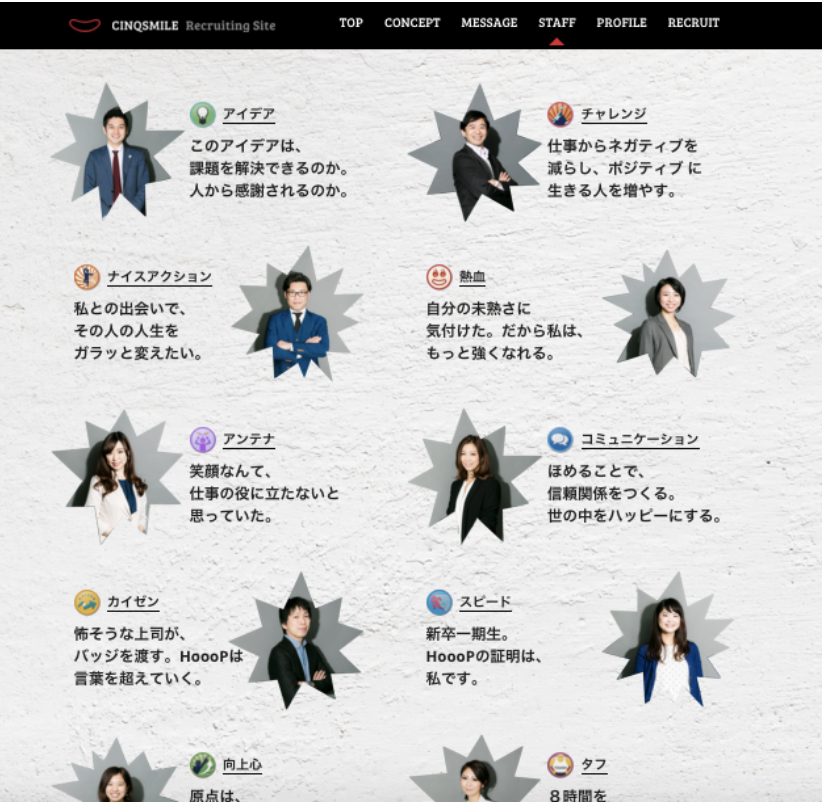The width and height of the screenshot is (824, 802).
Task: Click the text 自分の未熟さに気付けた。
Action: click(478, 320)
